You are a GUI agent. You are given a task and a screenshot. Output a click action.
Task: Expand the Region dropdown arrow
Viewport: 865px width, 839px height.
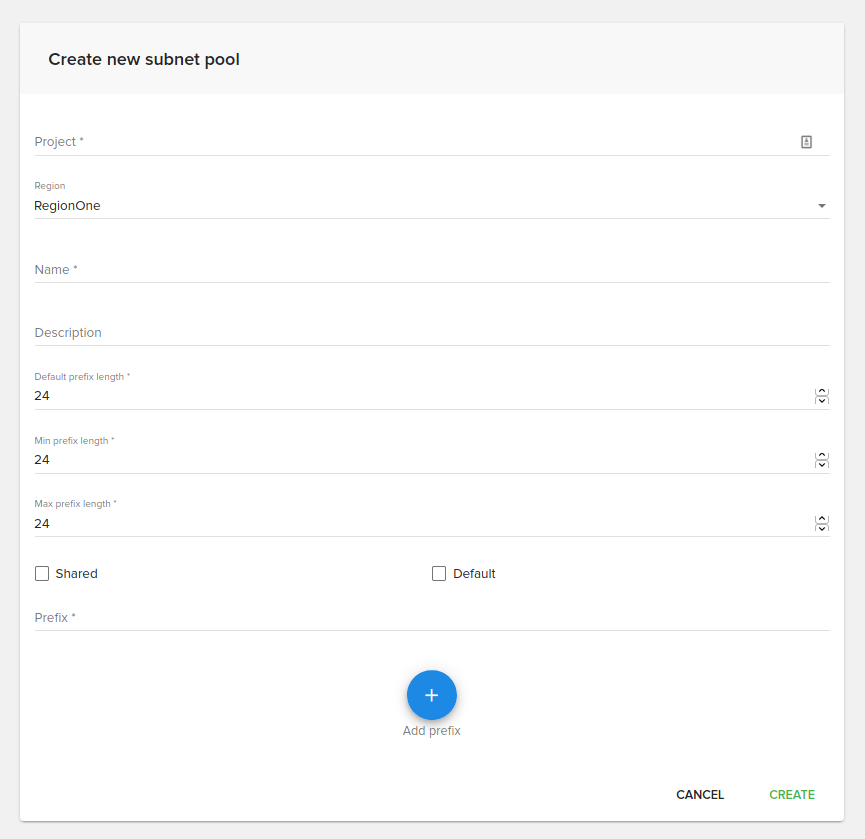click(821, 206)
